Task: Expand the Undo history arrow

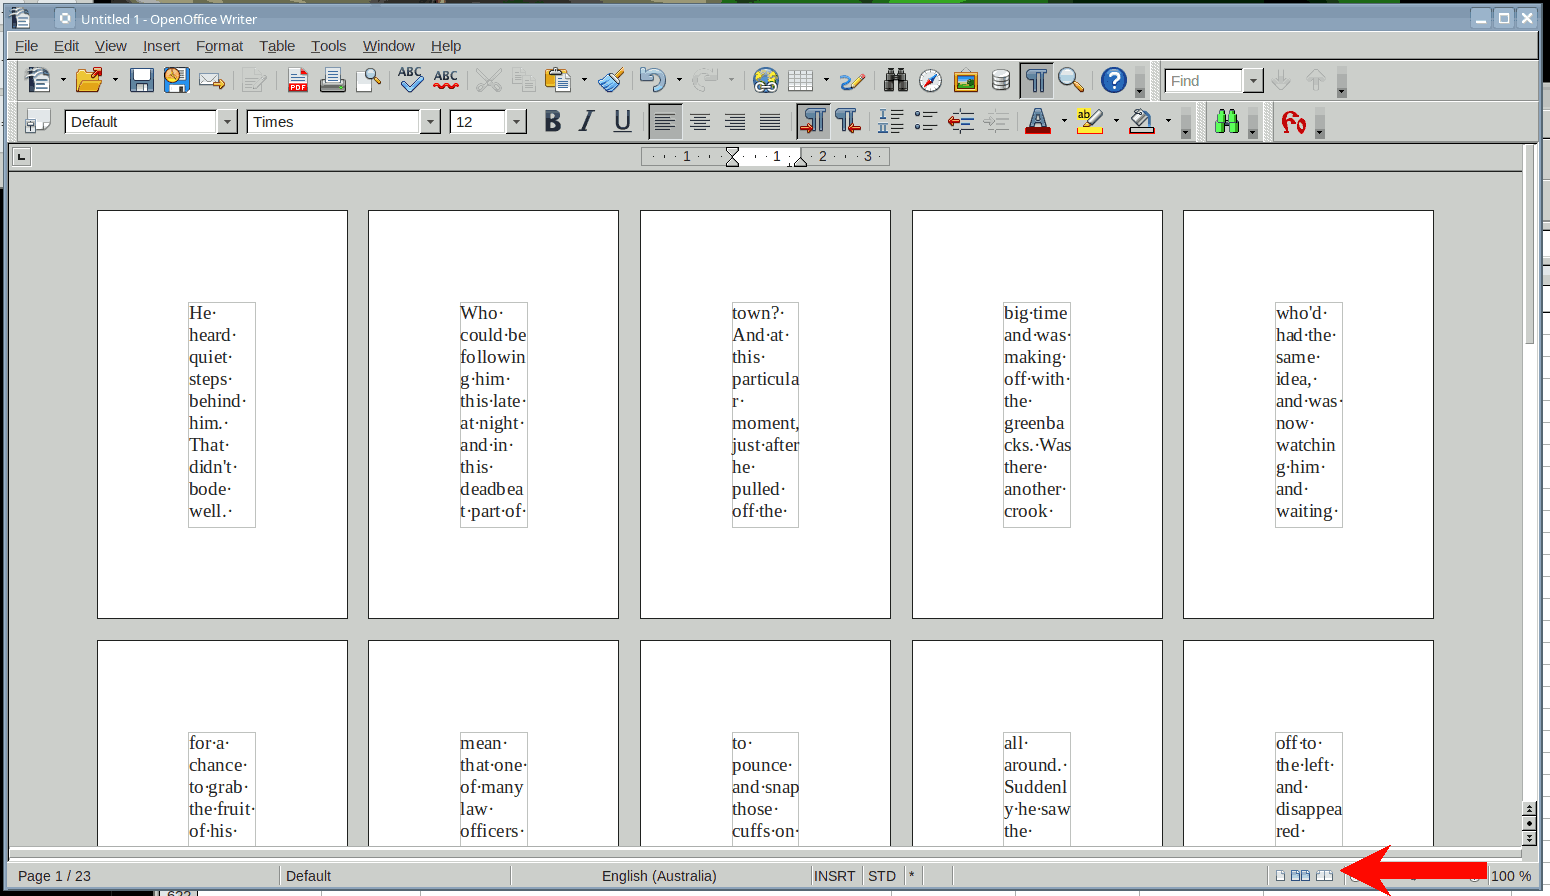Action: tap(679, 80)
